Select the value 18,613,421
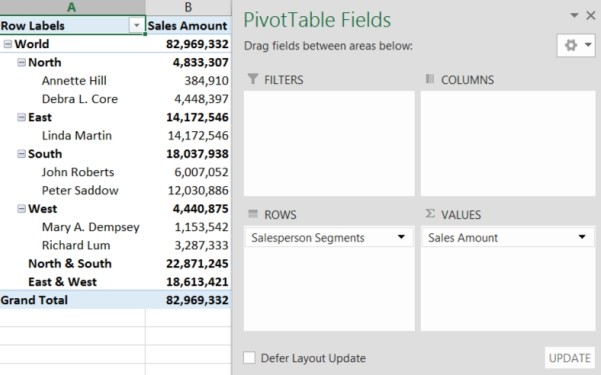 click(x=197, y=282)
